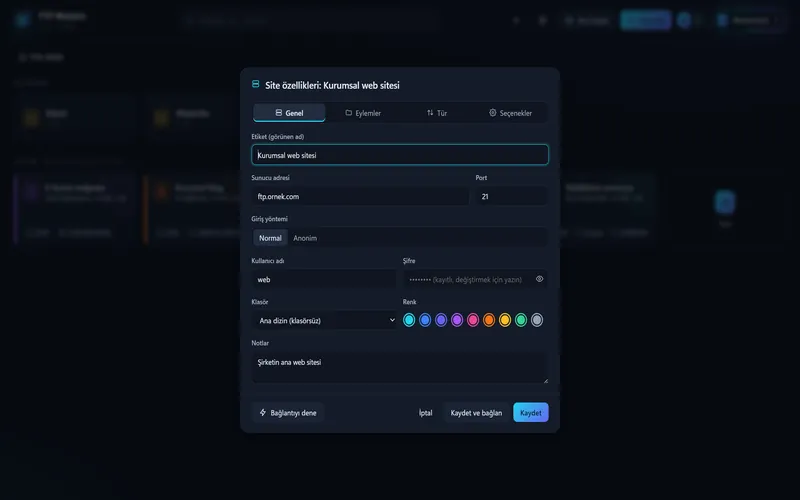
Task: Pick the green color swatch
Action: coord(520,320)
